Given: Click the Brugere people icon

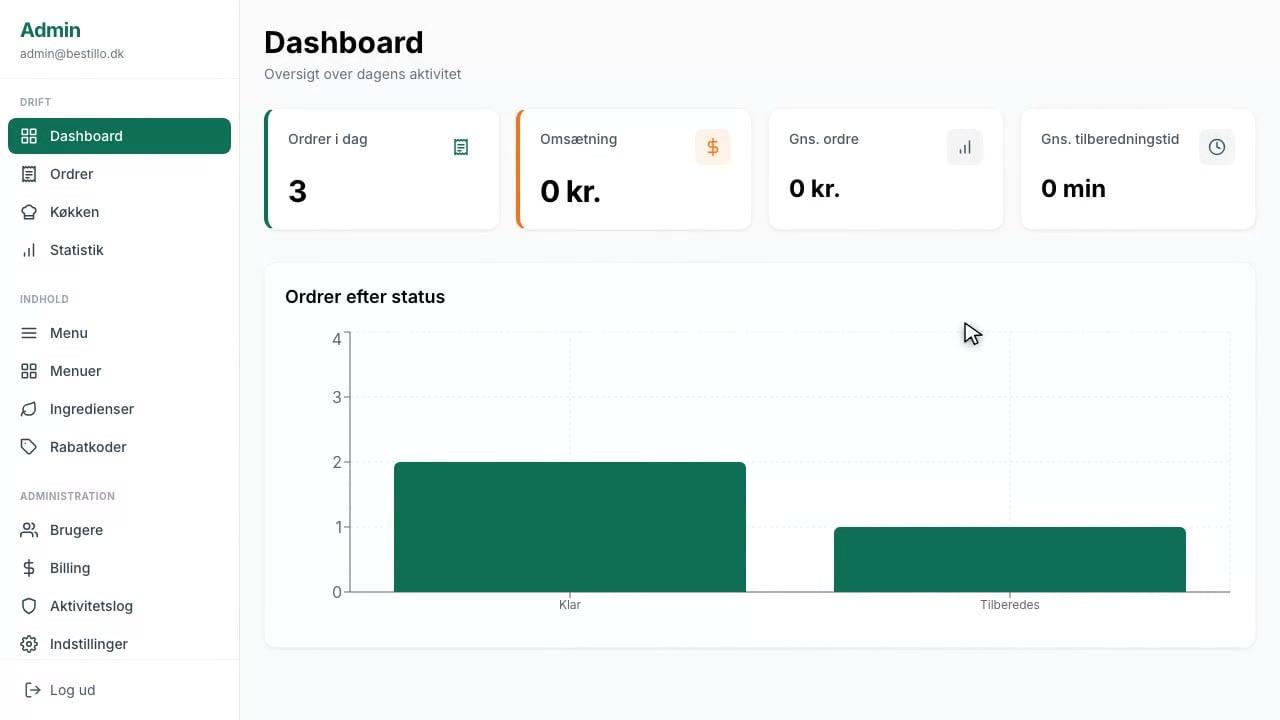Looking at the screenshot, I should point(29,530).
